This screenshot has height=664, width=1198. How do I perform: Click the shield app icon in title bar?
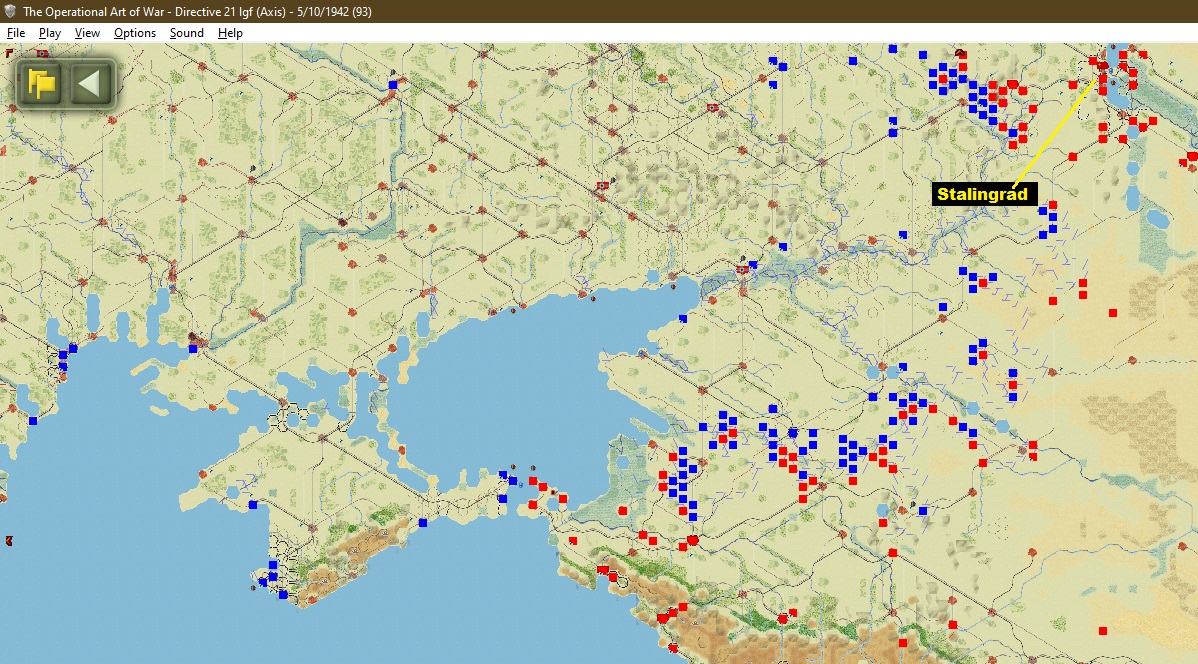[x=10, y=11]
